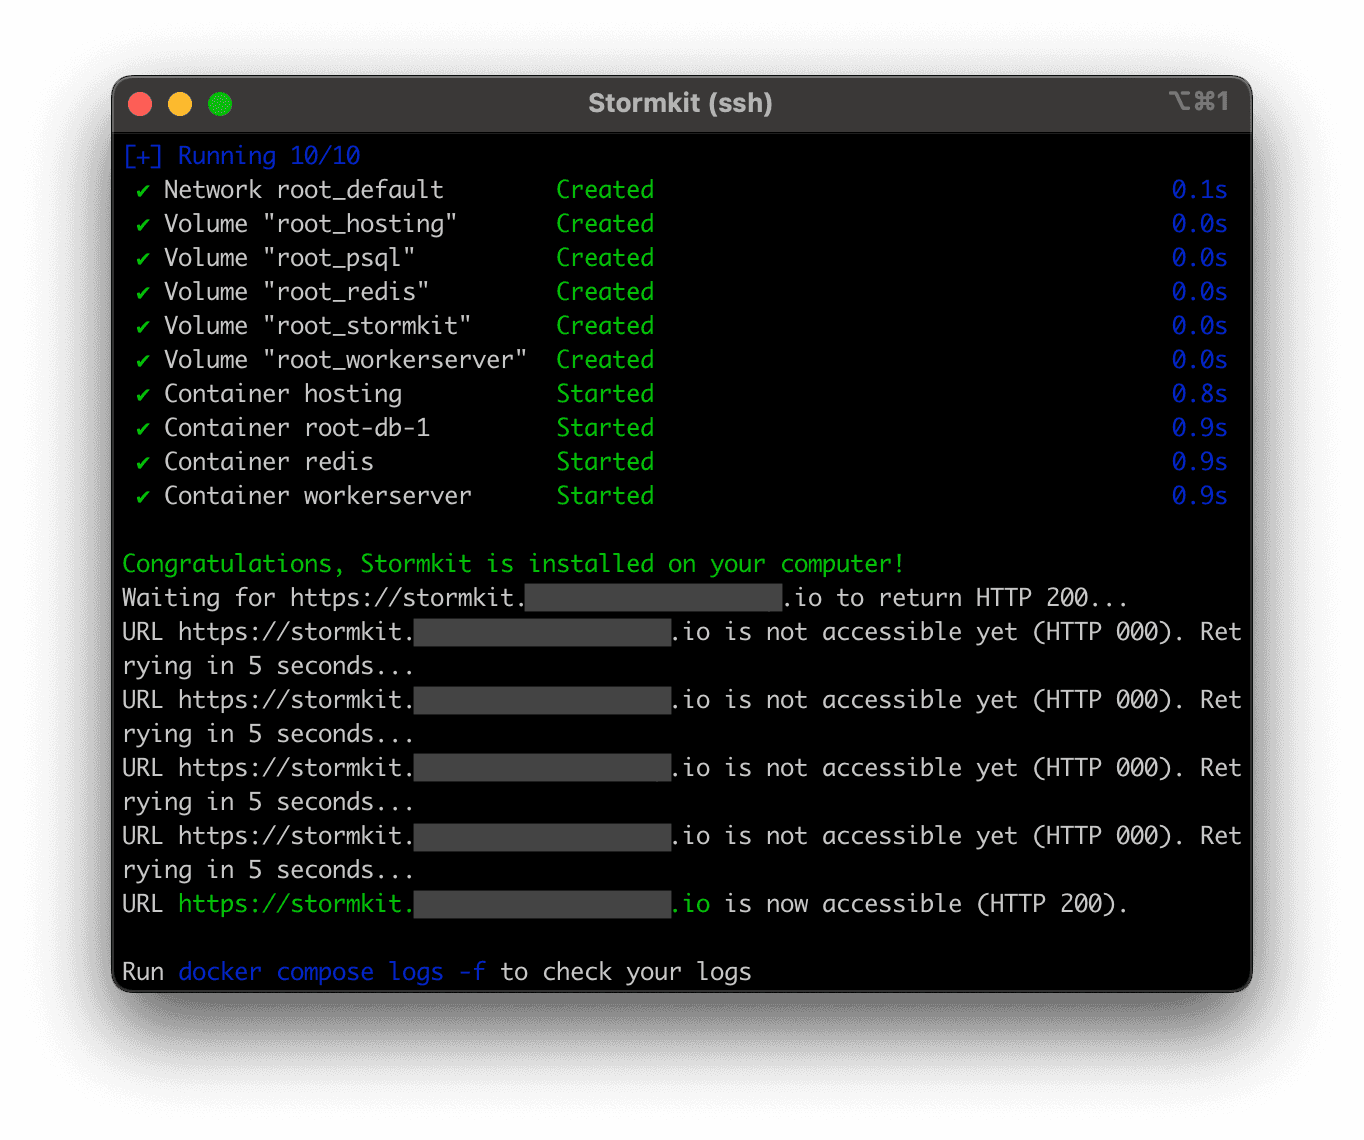Click the 0.1s duration value
This screenshot has height=1140, width=1364.
click(x=1199, y=190)
